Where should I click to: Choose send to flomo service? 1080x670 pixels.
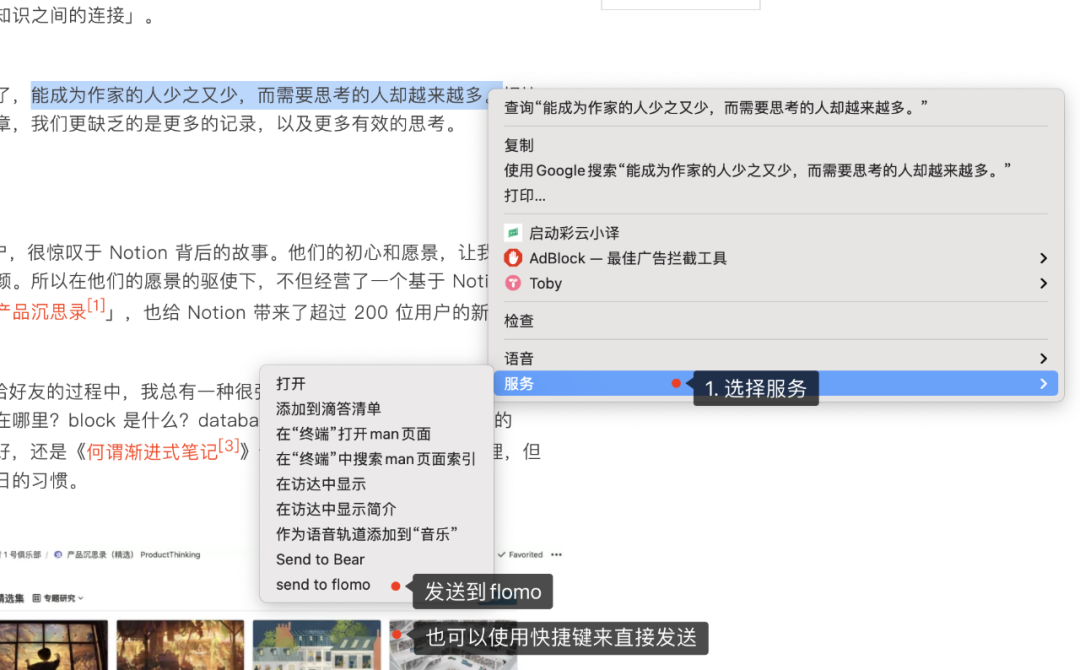376,585
